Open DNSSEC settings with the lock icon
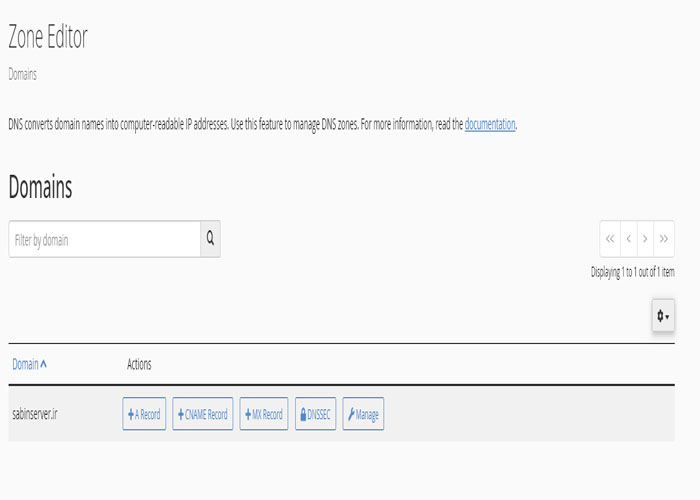This screenshot has height=500, width=700. click(x=316, y=414)
